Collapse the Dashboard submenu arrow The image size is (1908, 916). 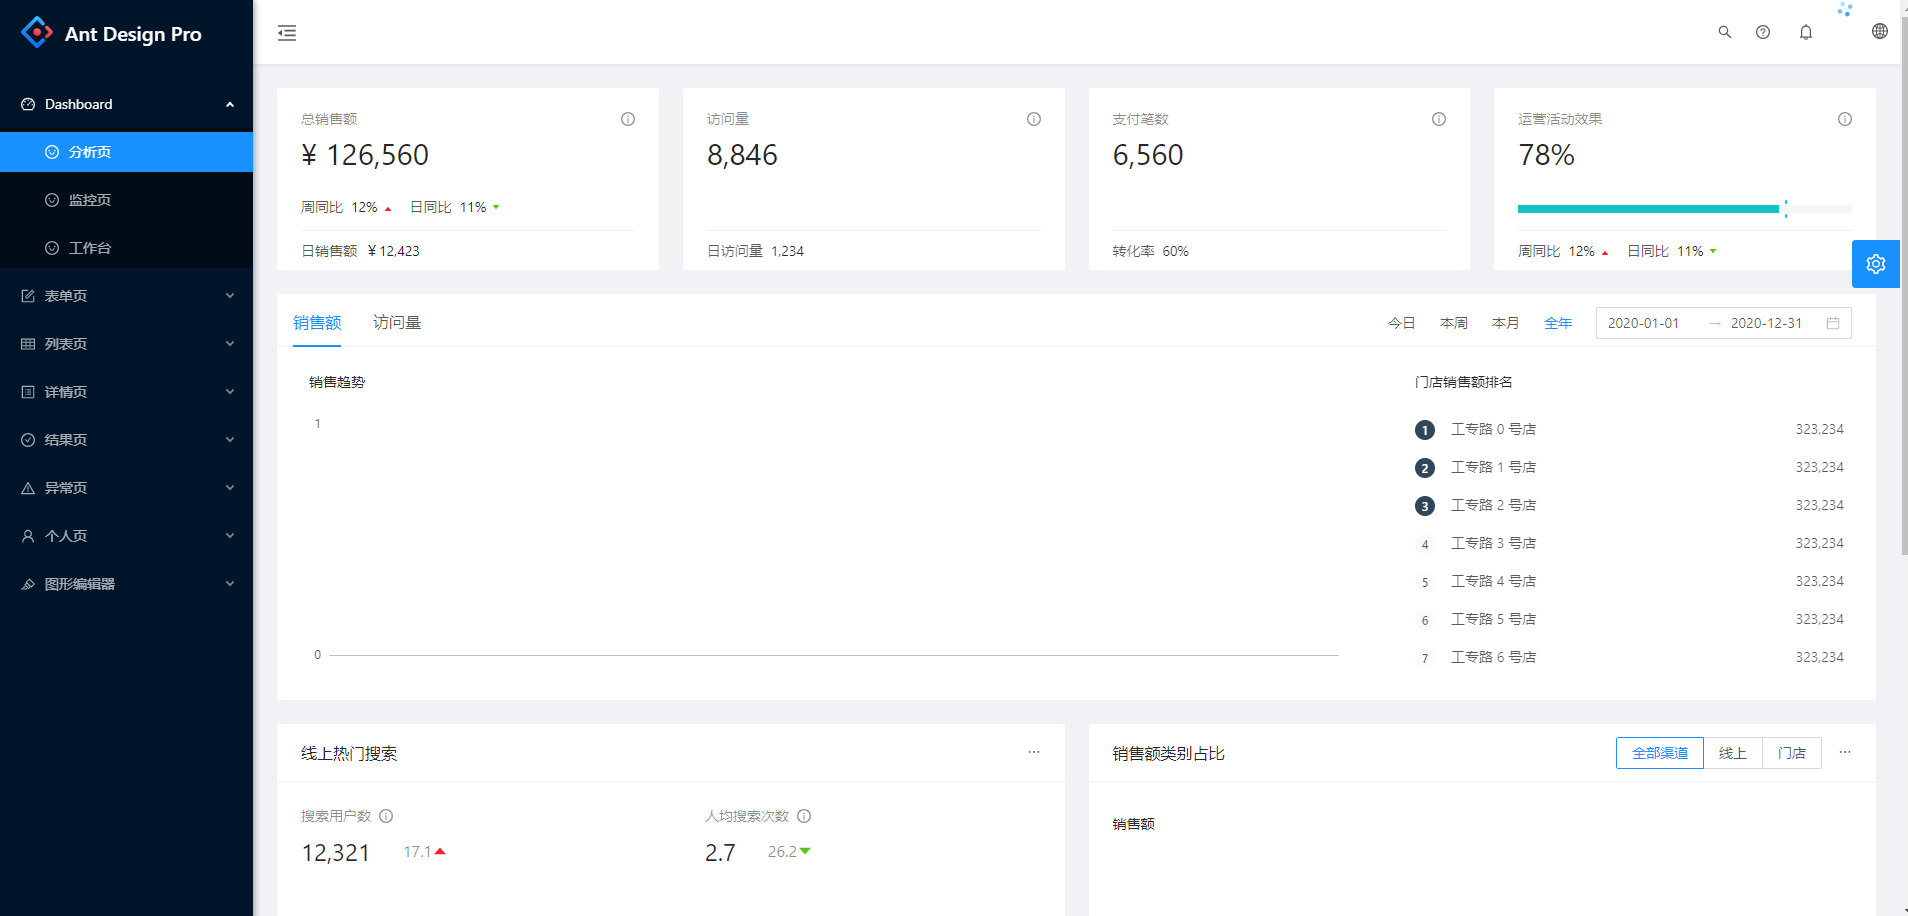click(230, 104)
